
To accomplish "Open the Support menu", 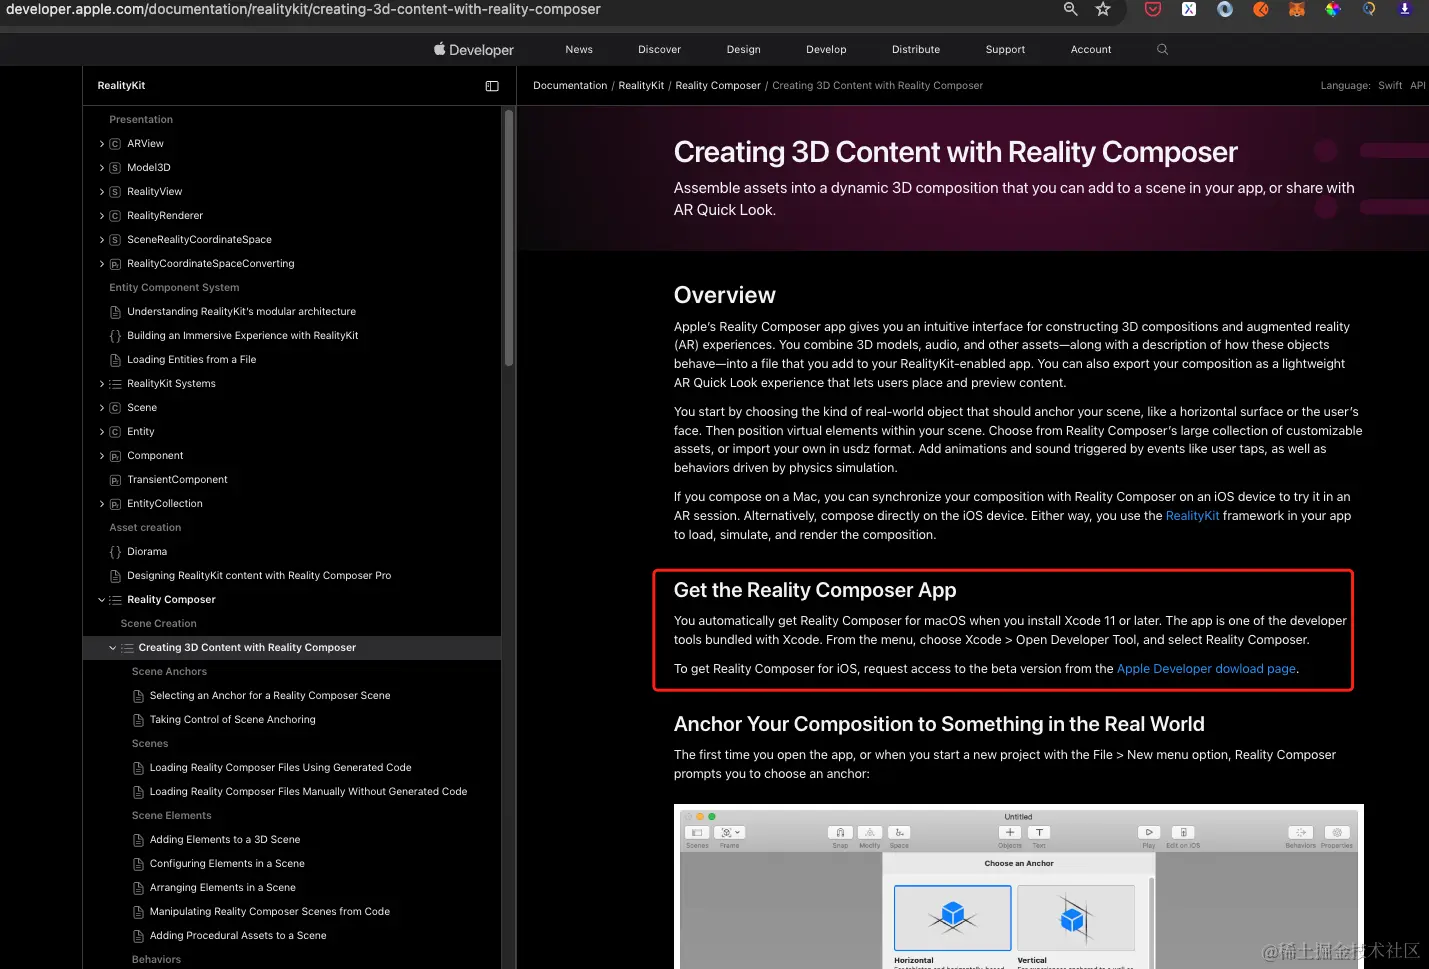I will 1005,50.
